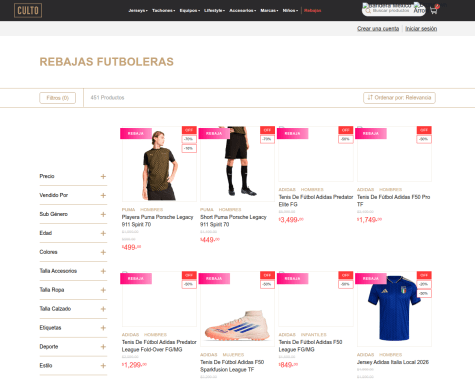This screenshot has width=475, height=380.
Task: Open Adidas F50 Sparkfusion League shoe image
Action: click(237, 309)
